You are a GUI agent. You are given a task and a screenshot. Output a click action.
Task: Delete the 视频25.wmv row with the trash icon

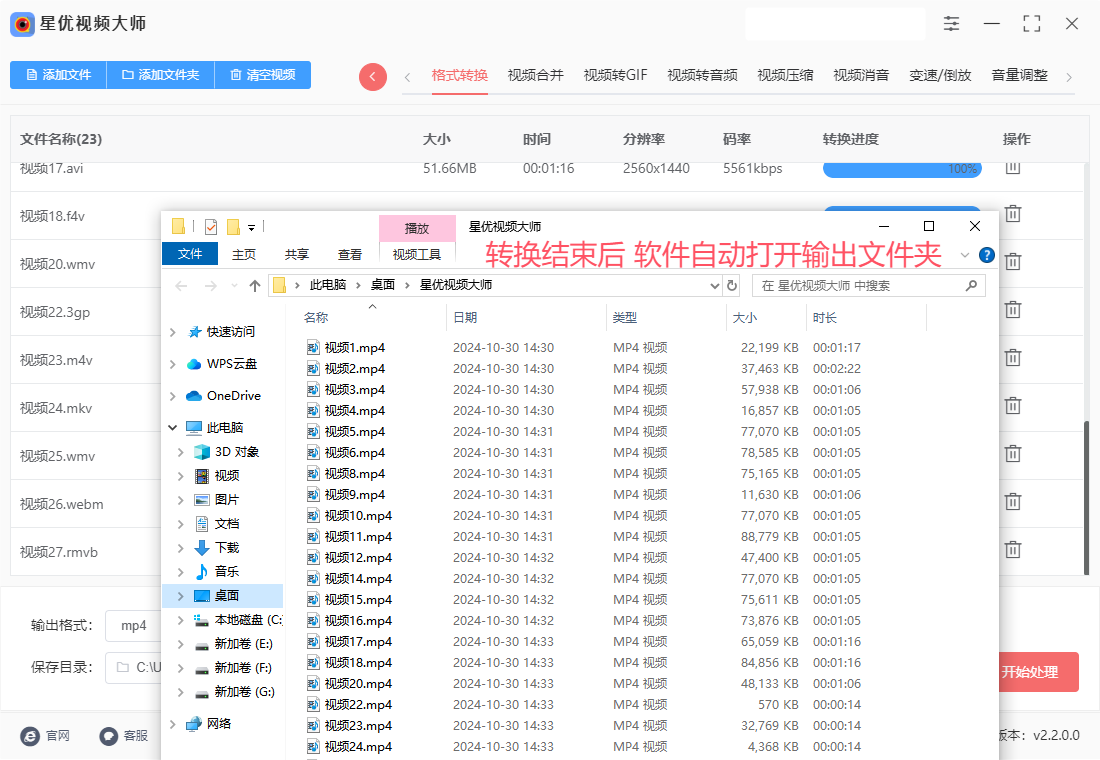coord(1012,453)
